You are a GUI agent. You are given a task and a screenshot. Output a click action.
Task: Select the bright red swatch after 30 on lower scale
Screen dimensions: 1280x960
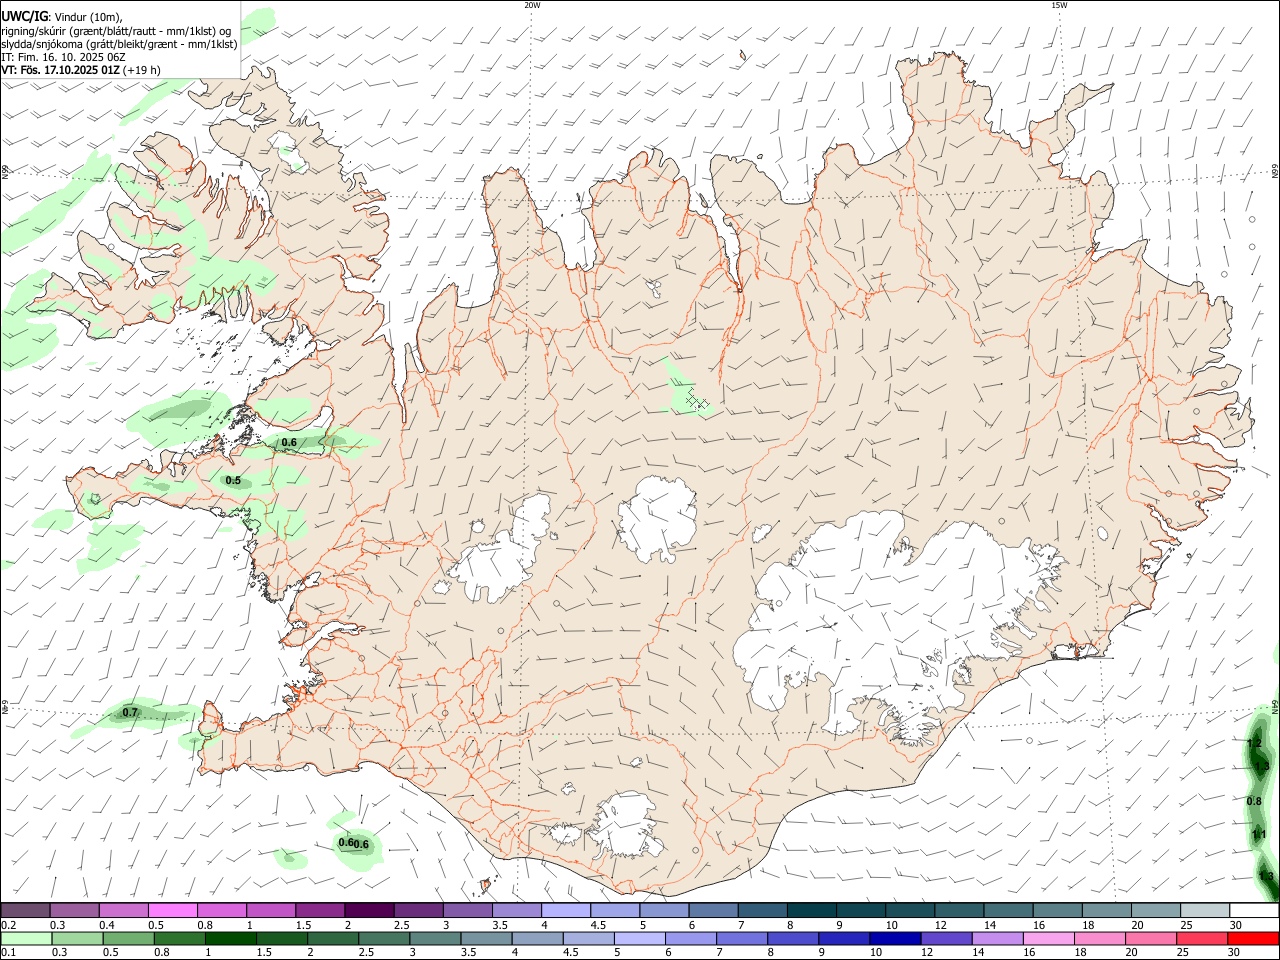click(1253, 939)
